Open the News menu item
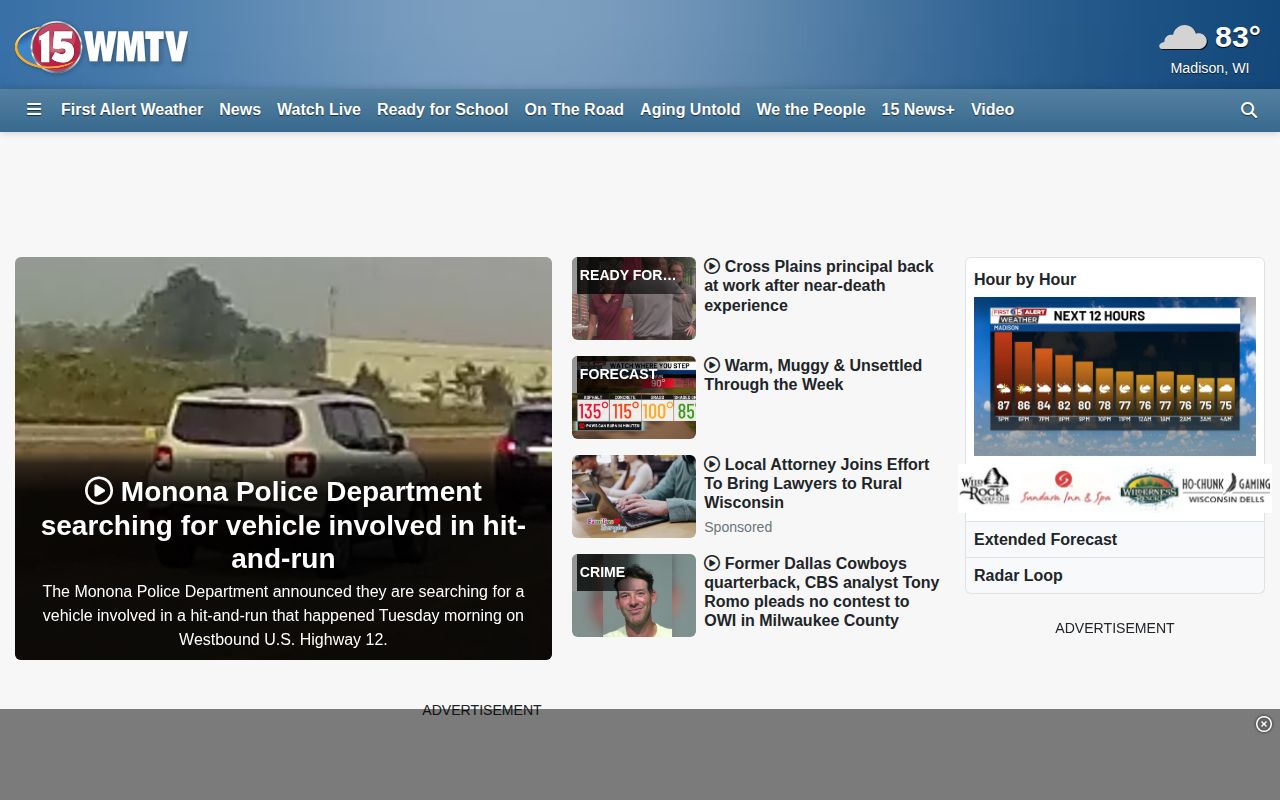The image size is (1280, 800). 240,110
